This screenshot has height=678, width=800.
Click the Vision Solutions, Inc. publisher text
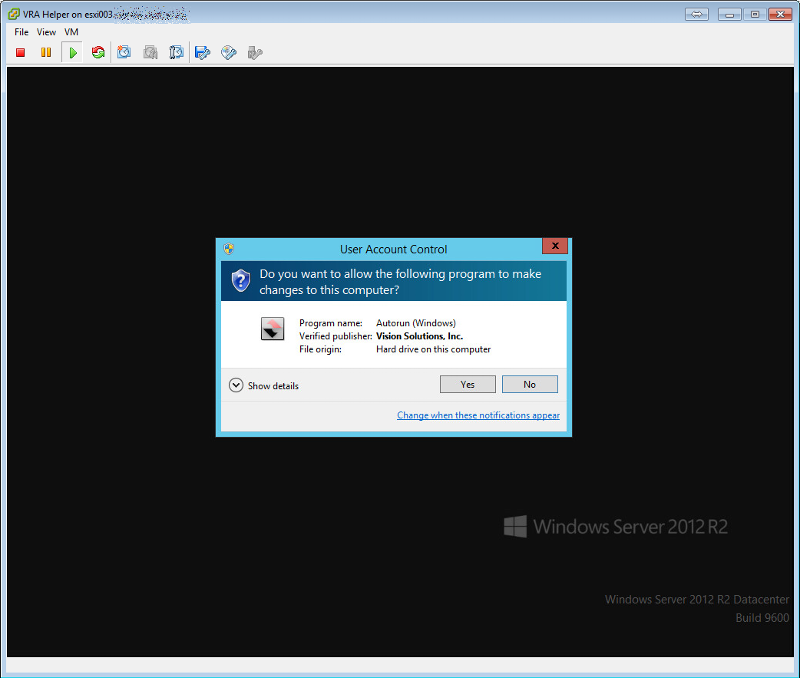(419, 336)
